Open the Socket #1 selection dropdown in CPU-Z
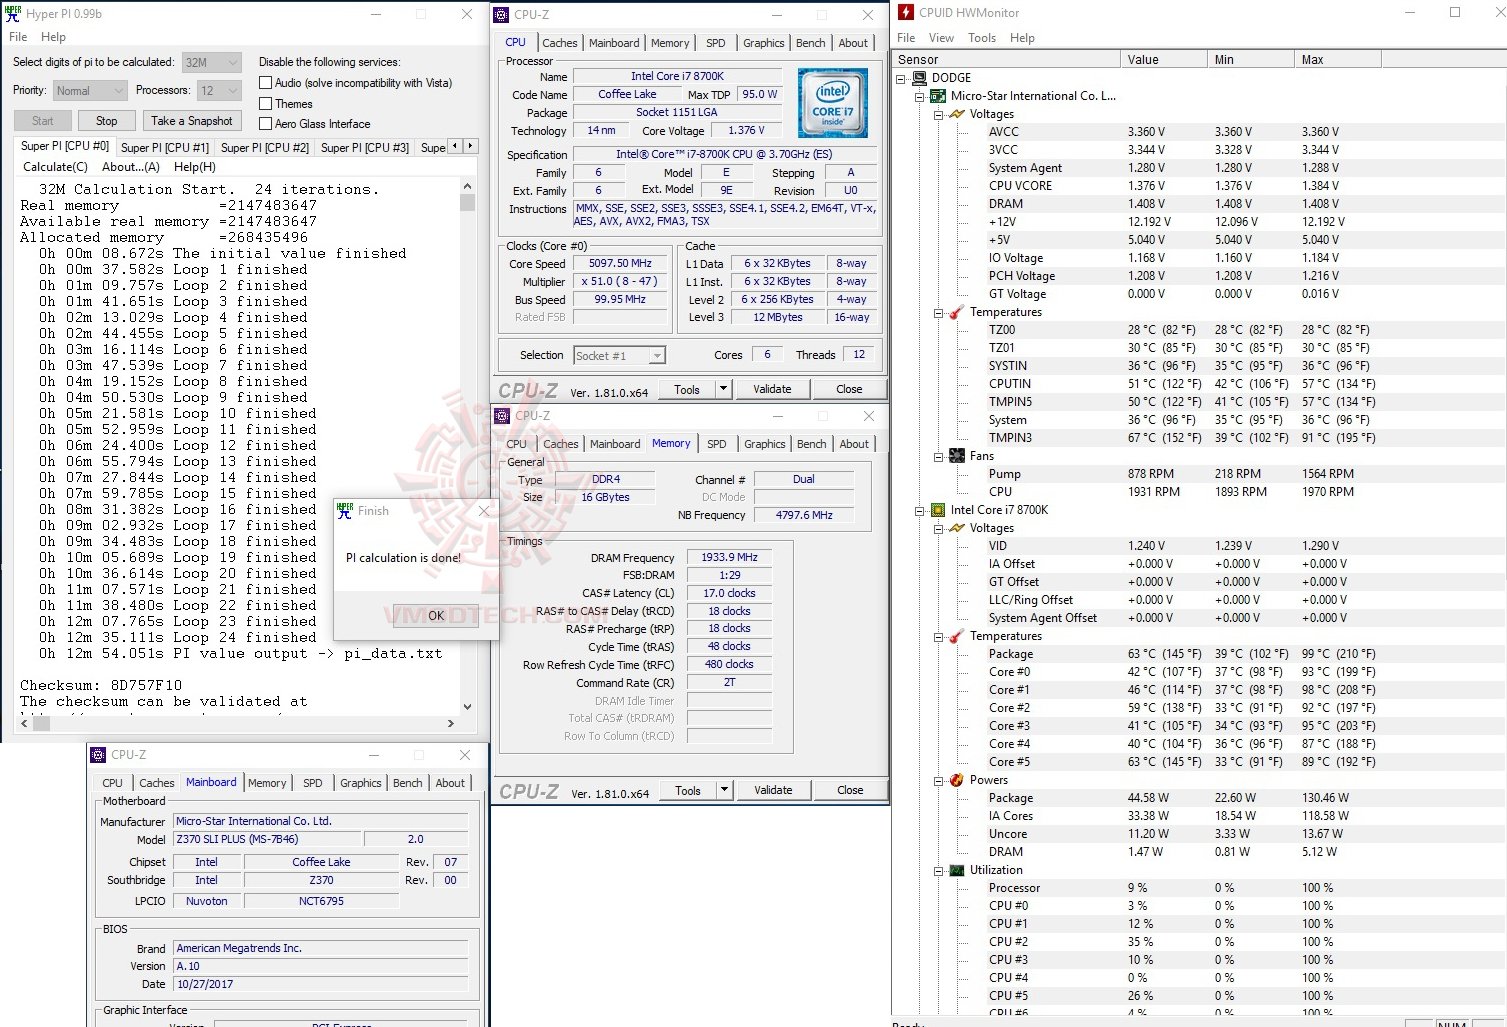 (655, 355)
